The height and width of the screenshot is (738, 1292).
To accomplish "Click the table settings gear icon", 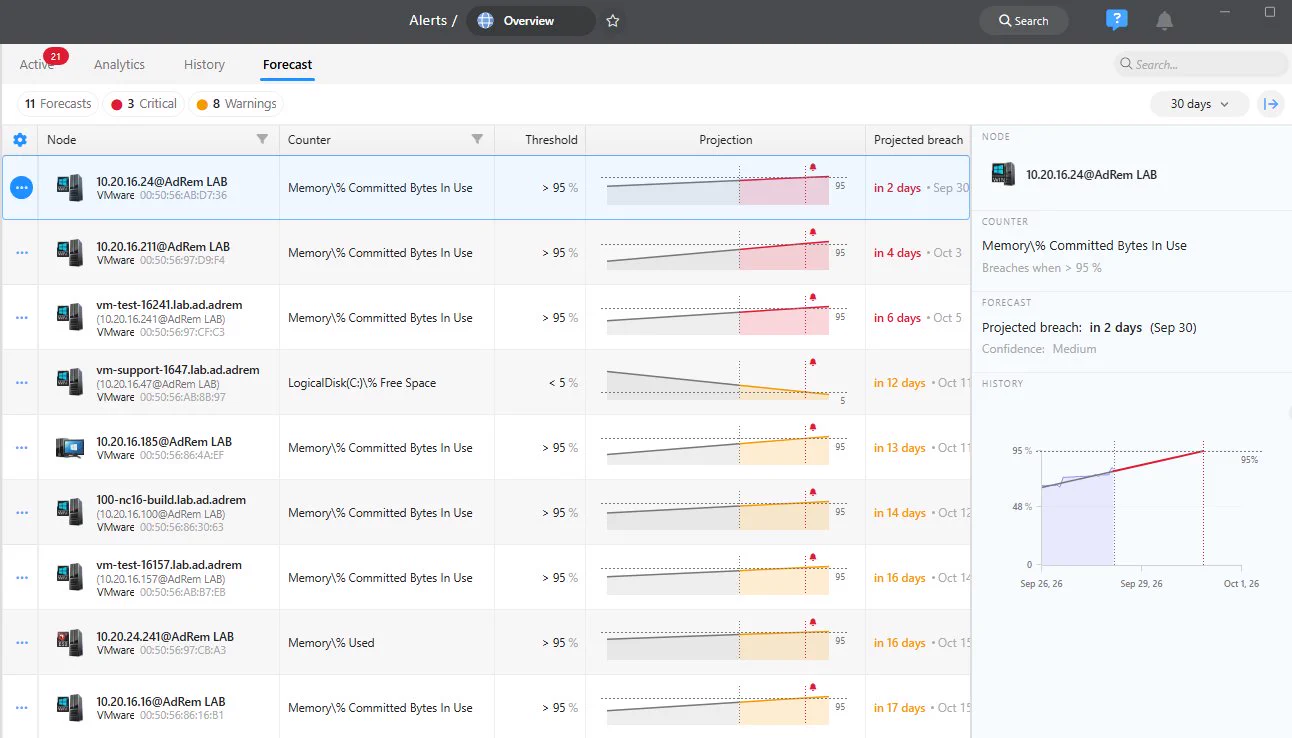I will (20, 140).
